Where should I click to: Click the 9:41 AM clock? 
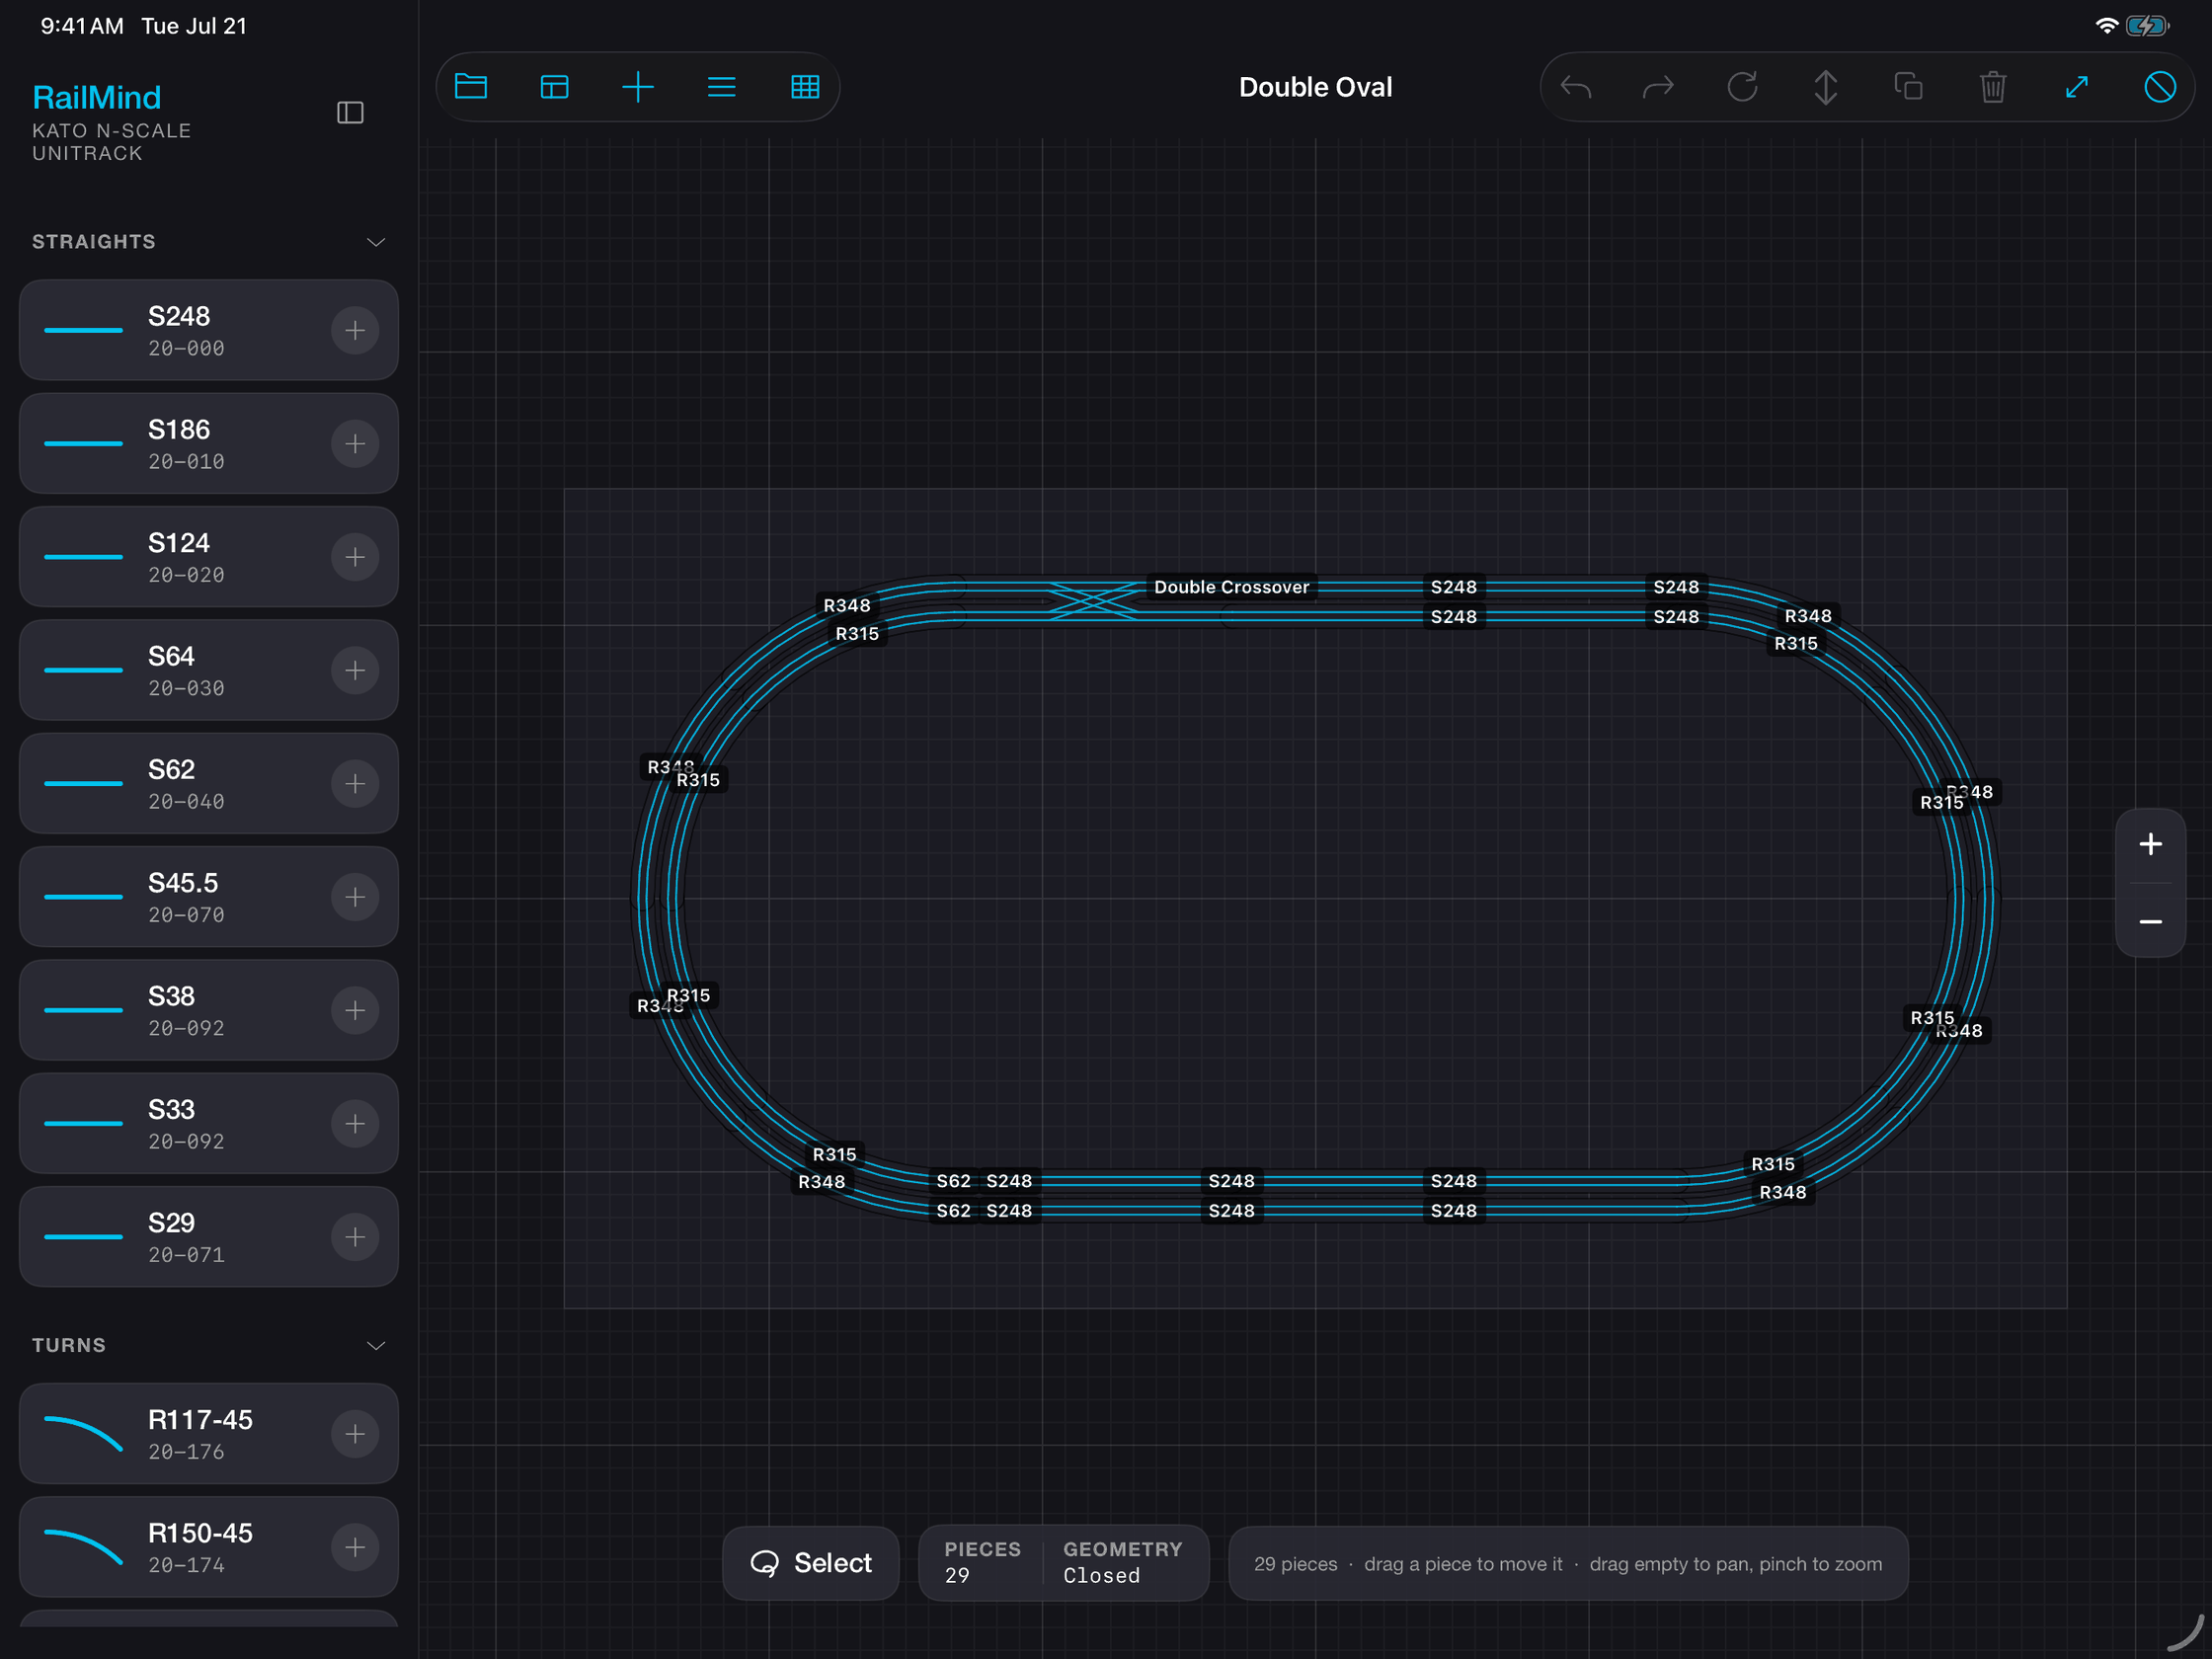82,26
